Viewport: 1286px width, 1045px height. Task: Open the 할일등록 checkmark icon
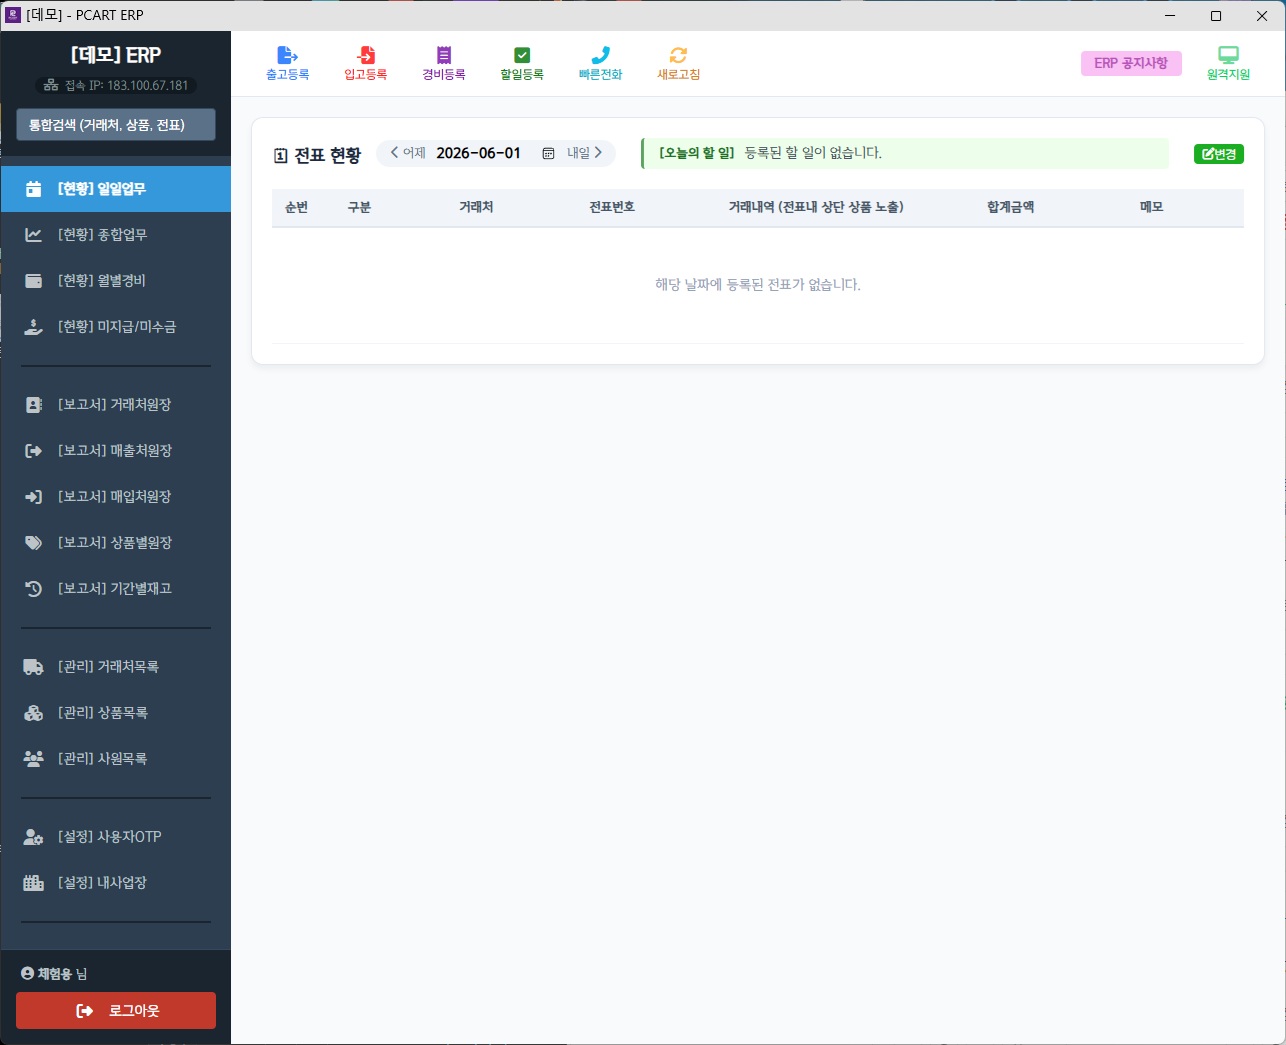pos(522,55)
